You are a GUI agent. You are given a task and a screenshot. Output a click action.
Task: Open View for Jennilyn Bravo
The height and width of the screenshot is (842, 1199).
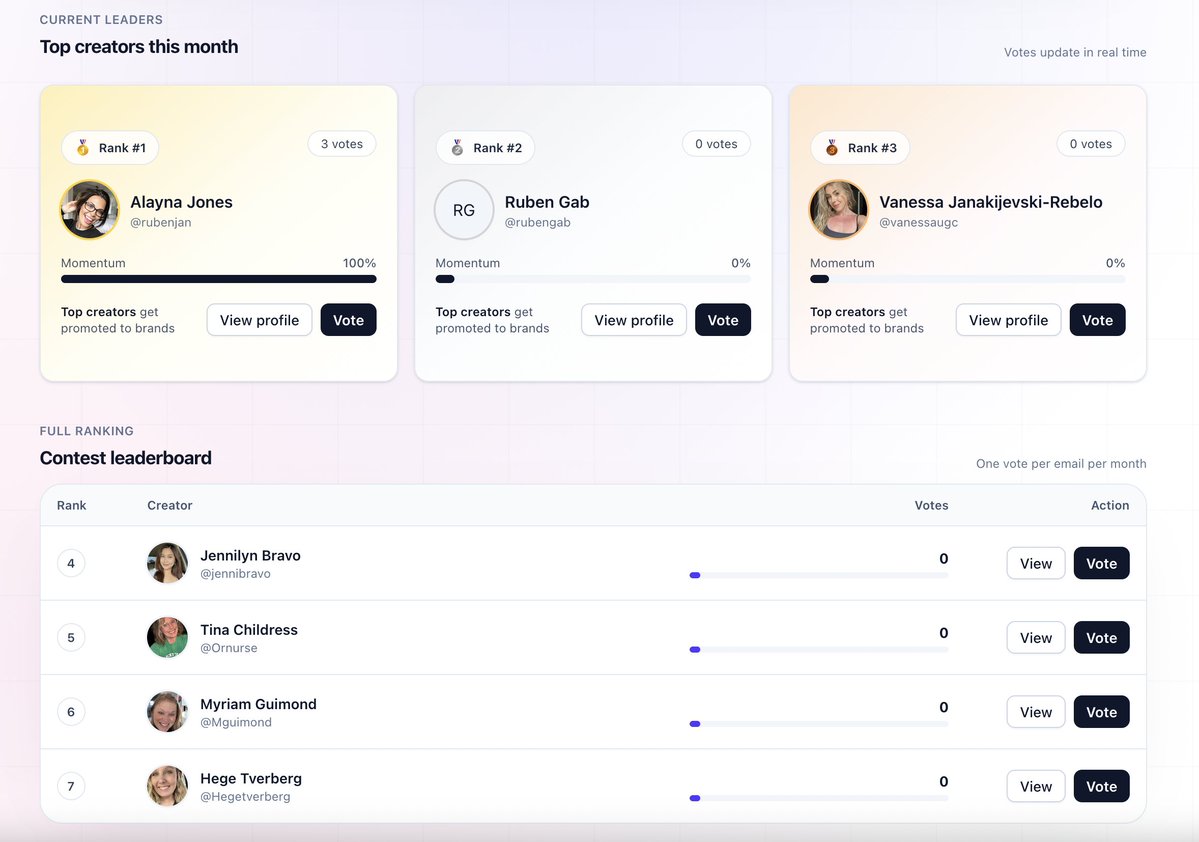[1036, 563]
